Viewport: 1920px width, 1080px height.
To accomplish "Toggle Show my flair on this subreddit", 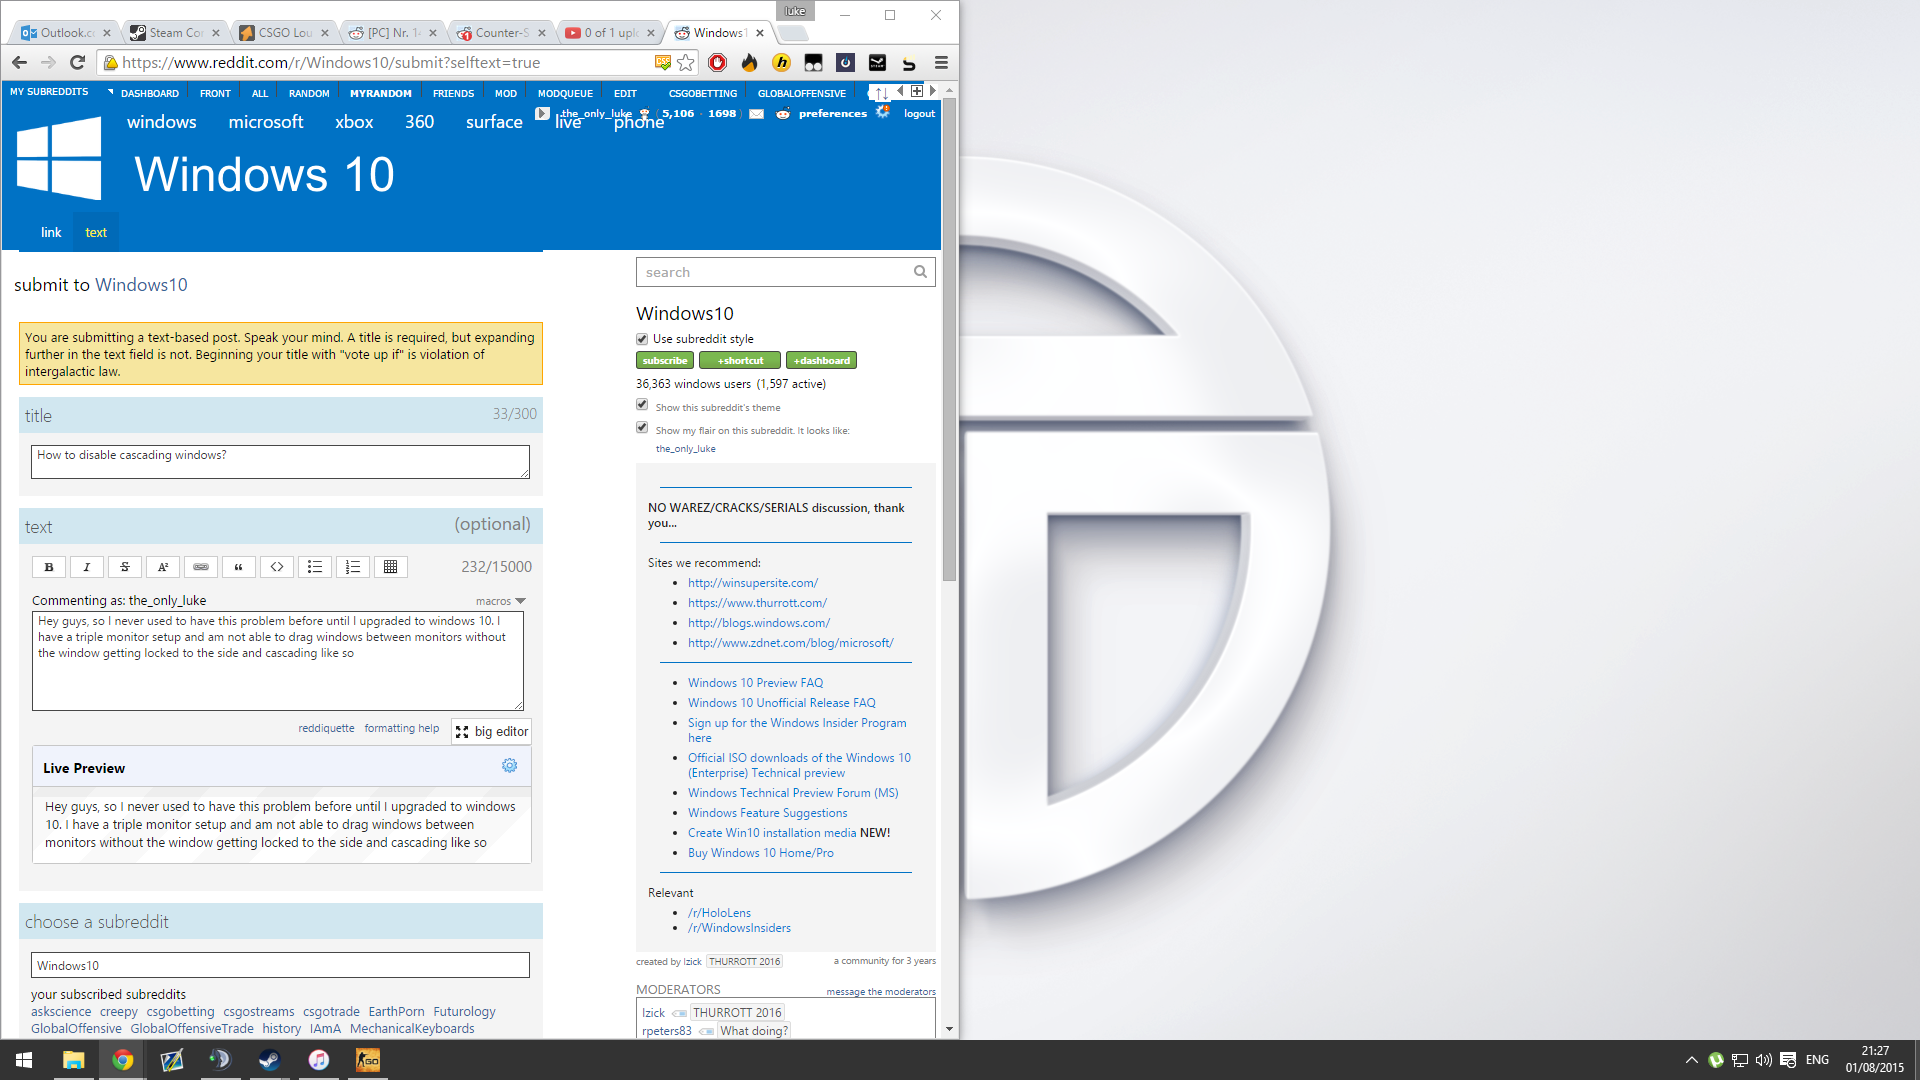I will click(642, 427).
